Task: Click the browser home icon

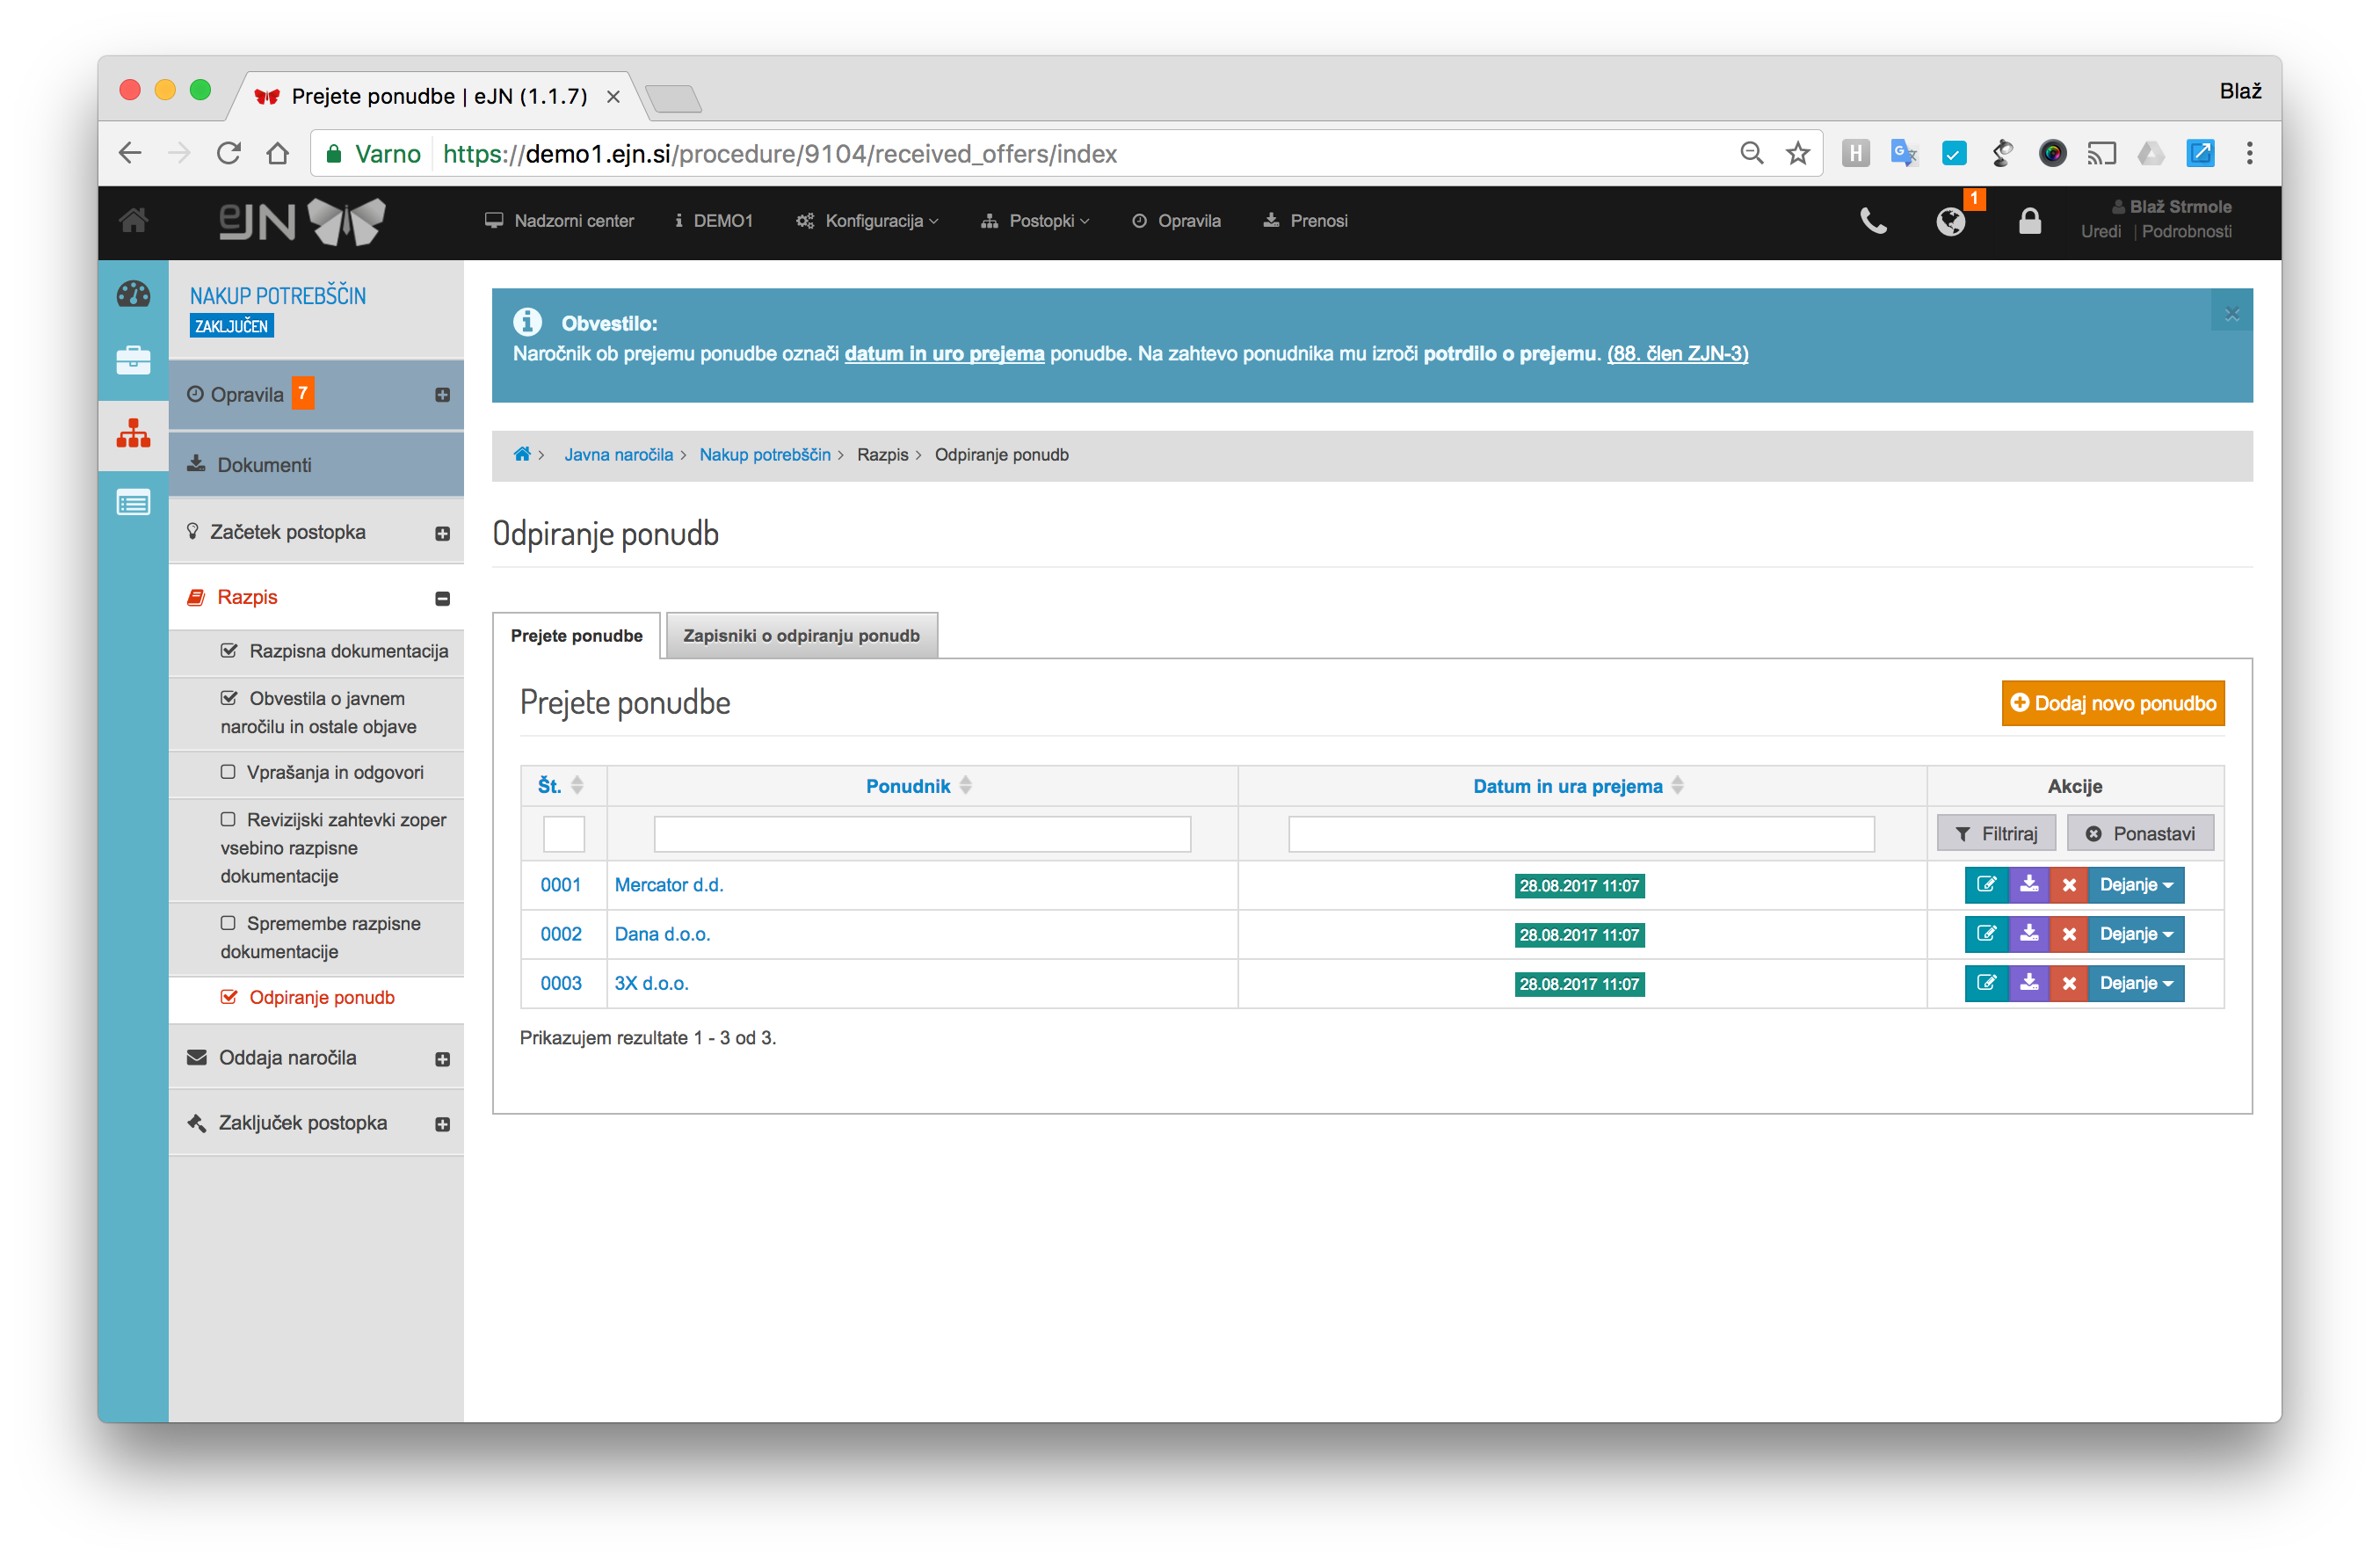Action: click(278, 153)
